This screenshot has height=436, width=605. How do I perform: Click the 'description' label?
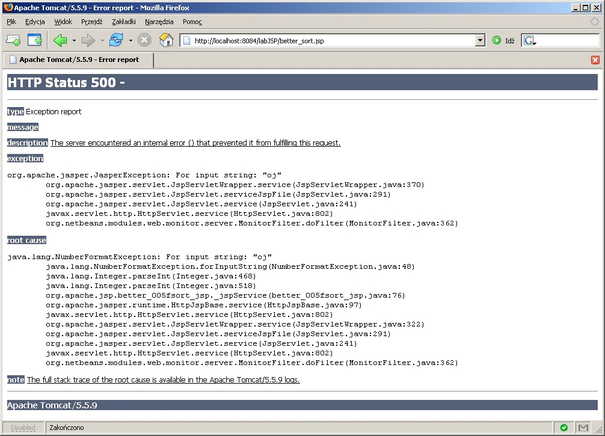click(27, 143)
